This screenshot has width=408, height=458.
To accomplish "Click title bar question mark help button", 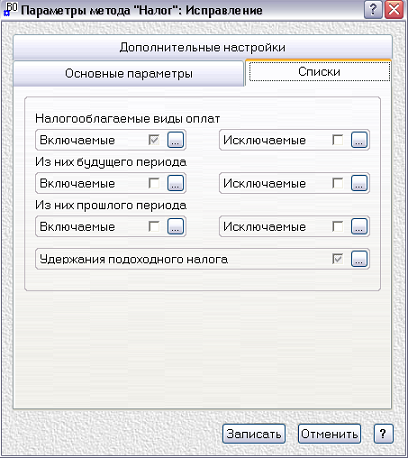I will pos(373,10).
